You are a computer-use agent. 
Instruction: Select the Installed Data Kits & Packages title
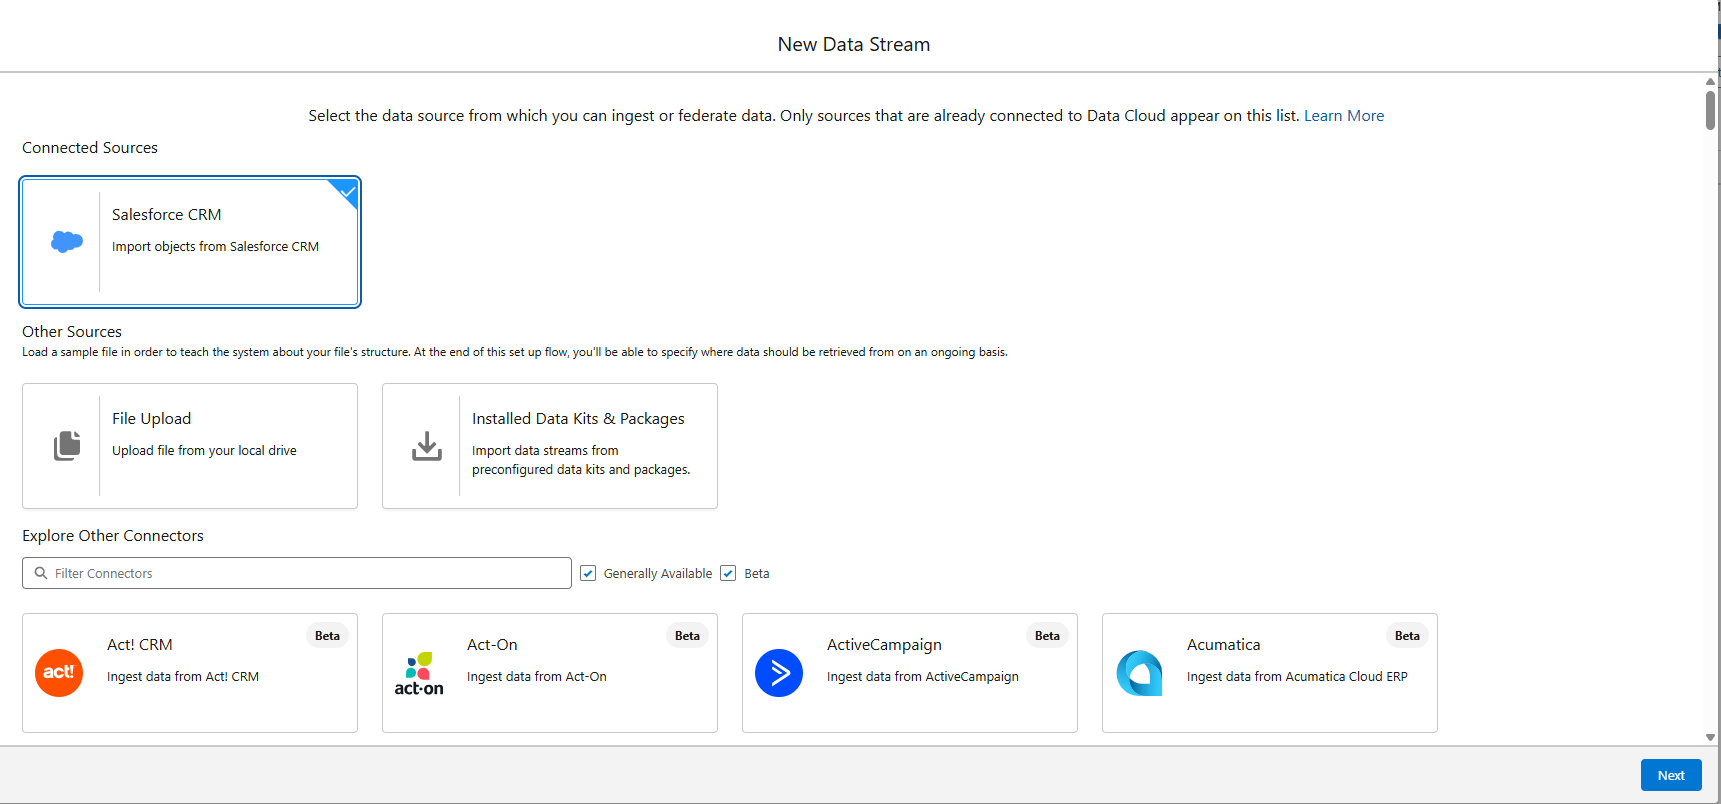(578, 419)
